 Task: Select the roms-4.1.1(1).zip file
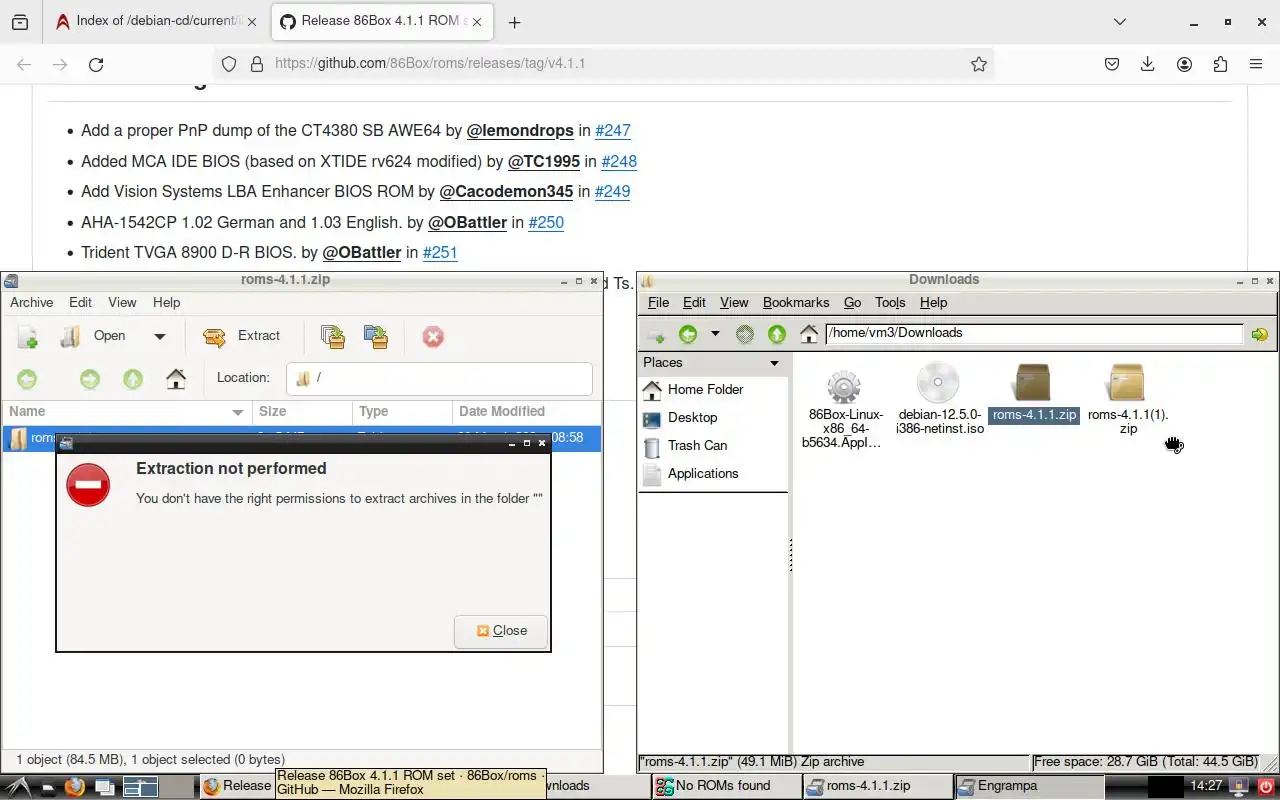1128,399
